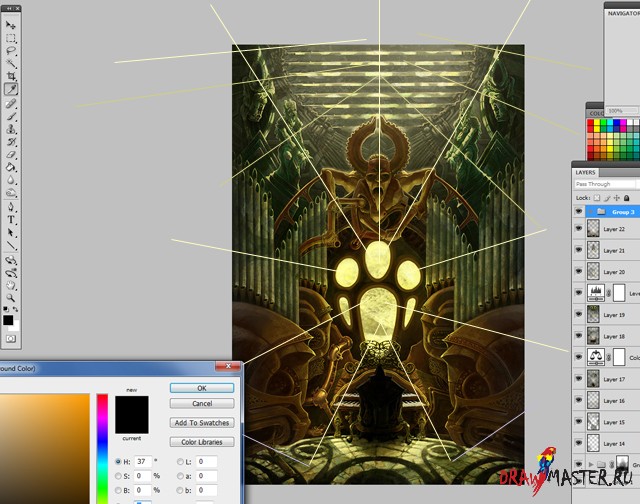Select the Levels adjustment layer thumbnail
This screenshot has width=640, height=504.
(596, 293)
